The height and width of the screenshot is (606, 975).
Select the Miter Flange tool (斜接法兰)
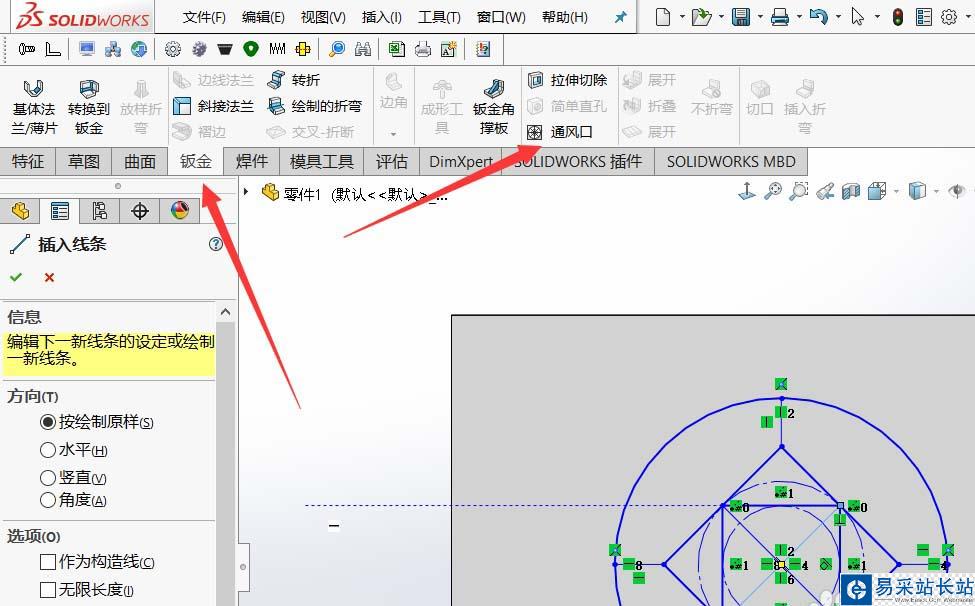tap(213, 106)
